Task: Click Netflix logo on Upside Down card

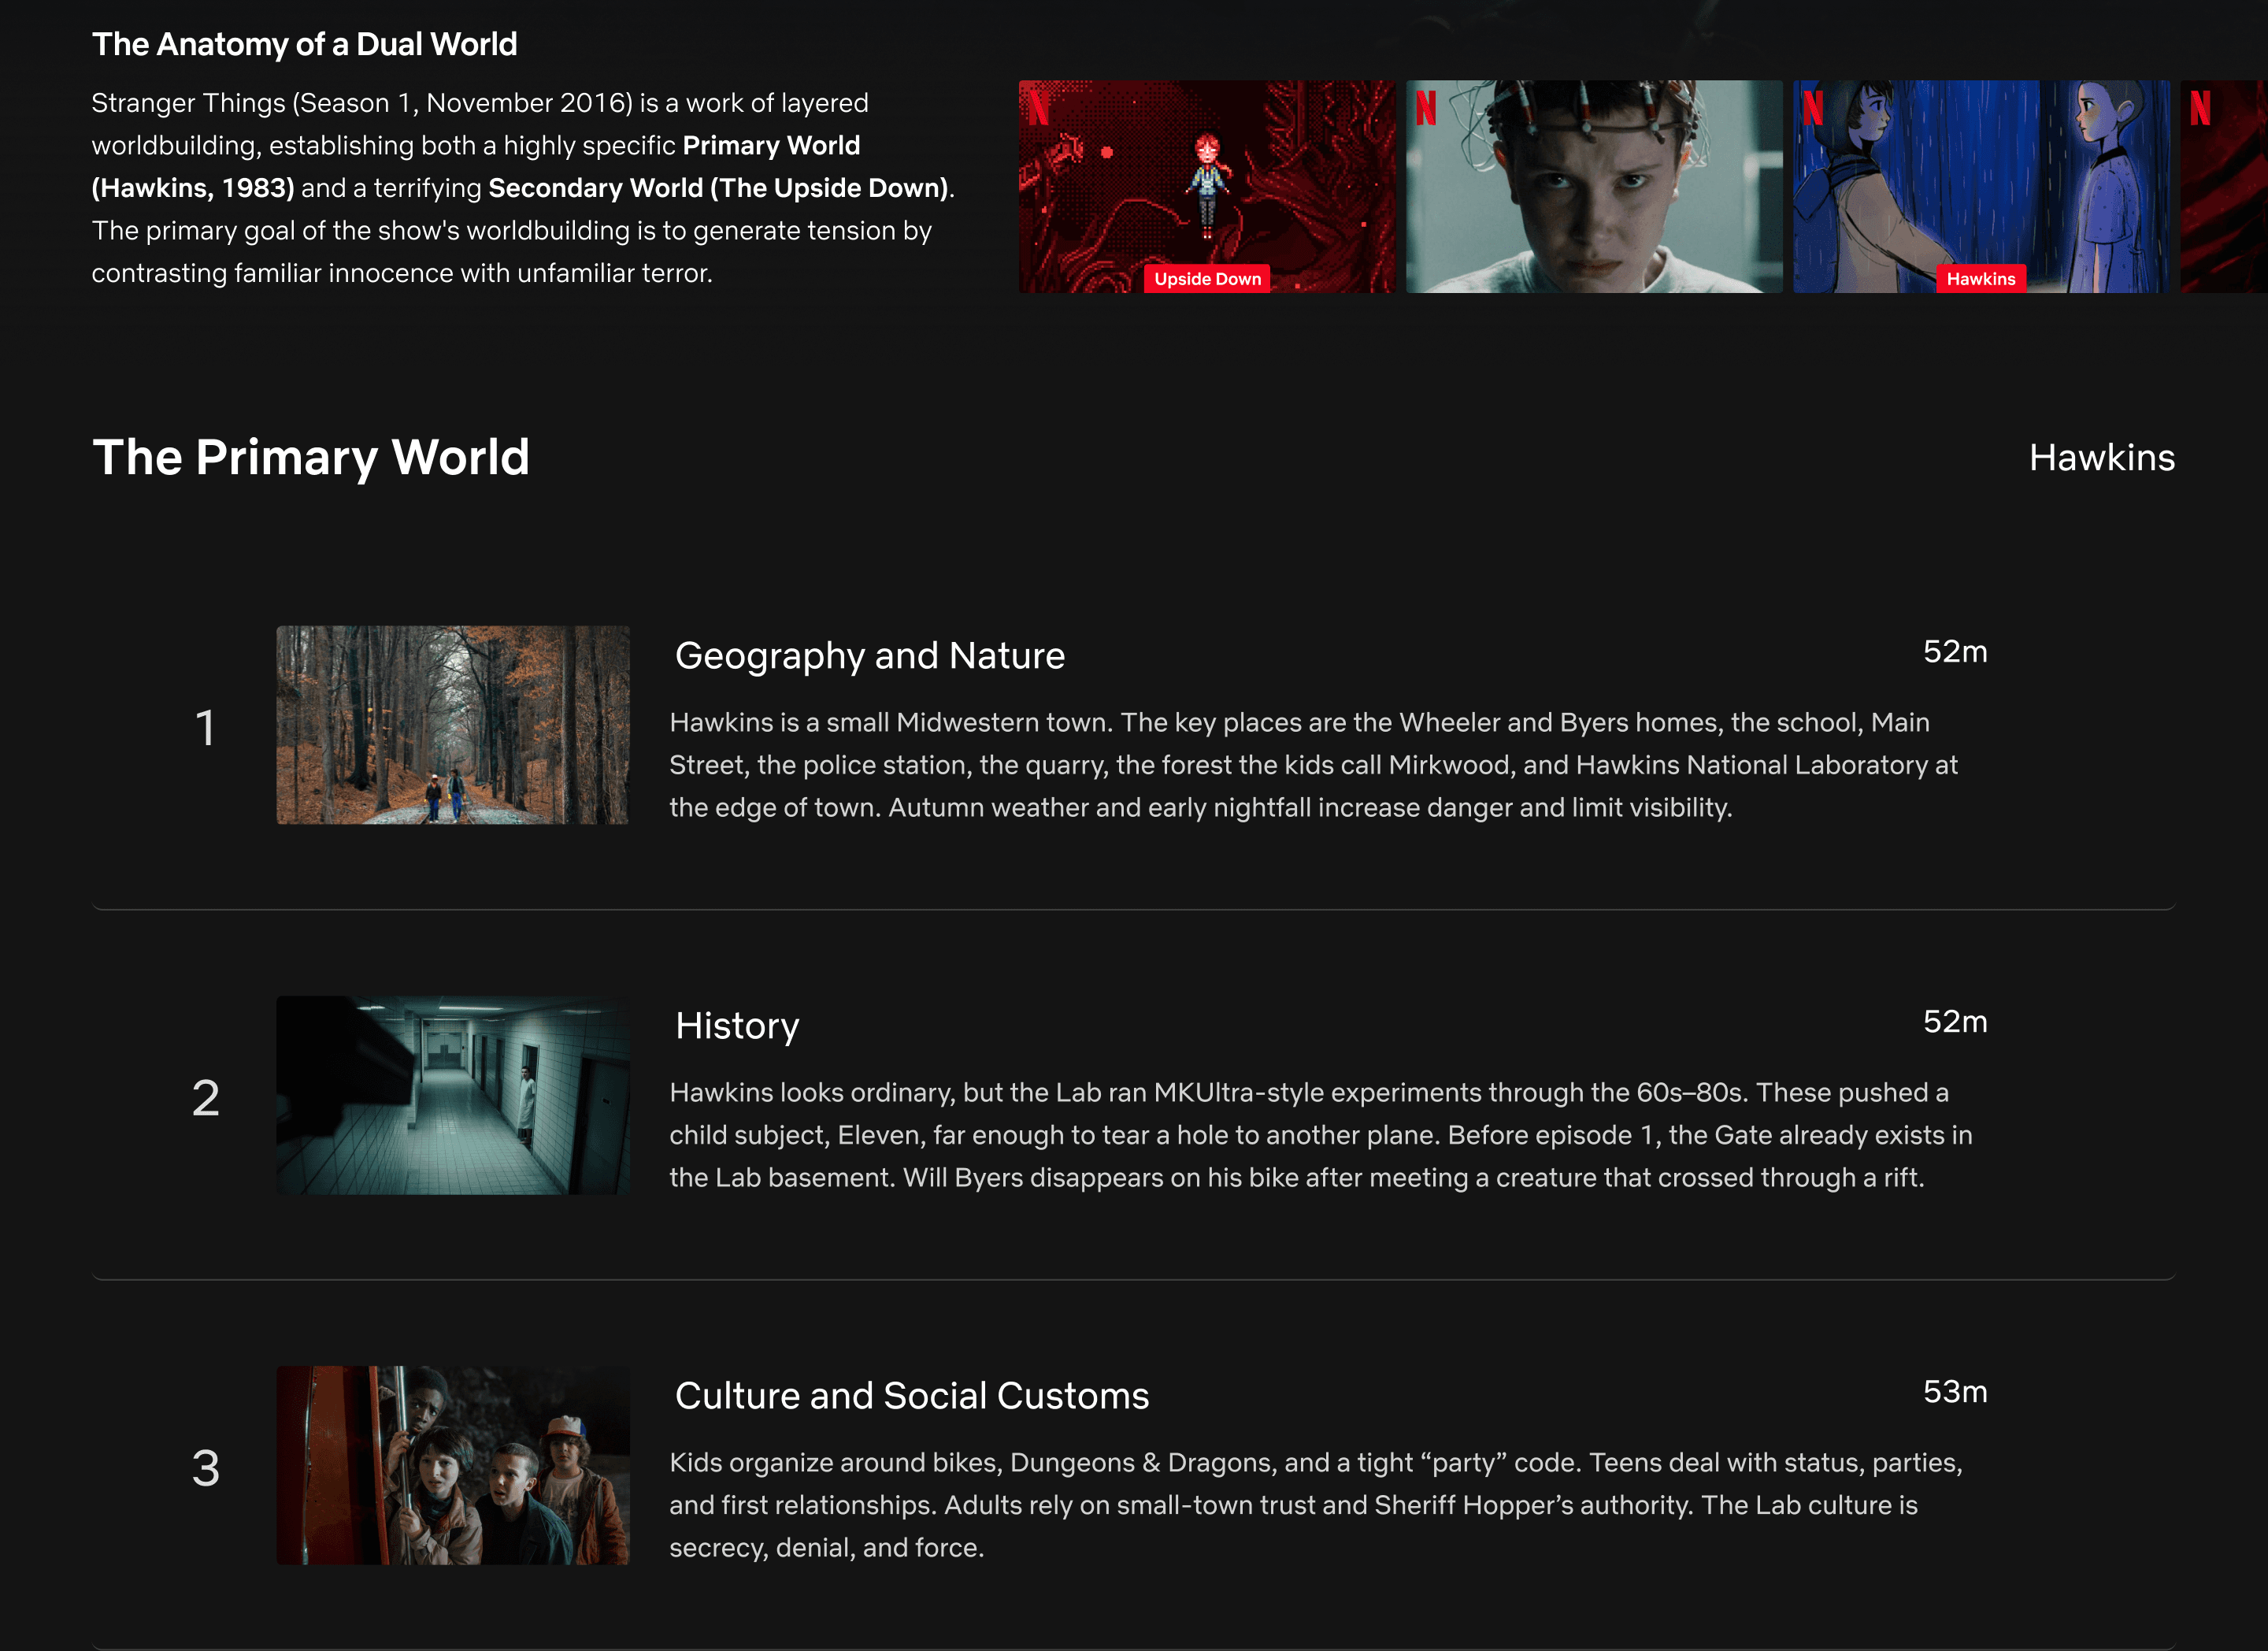Action: point(1039,107)
